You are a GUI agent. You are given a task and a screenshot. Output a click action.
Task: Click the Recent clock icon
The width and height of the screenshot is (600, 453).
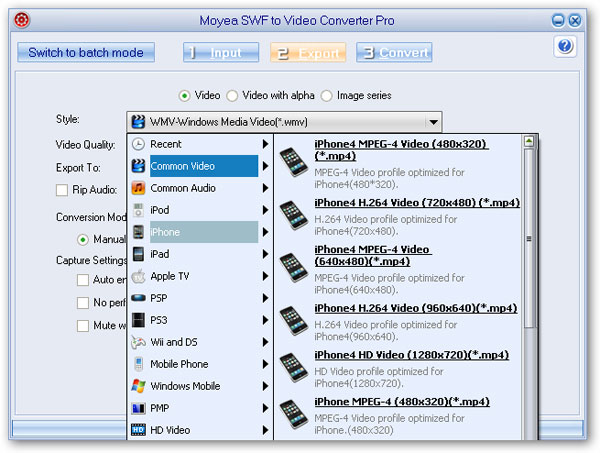tap(138, 144)
